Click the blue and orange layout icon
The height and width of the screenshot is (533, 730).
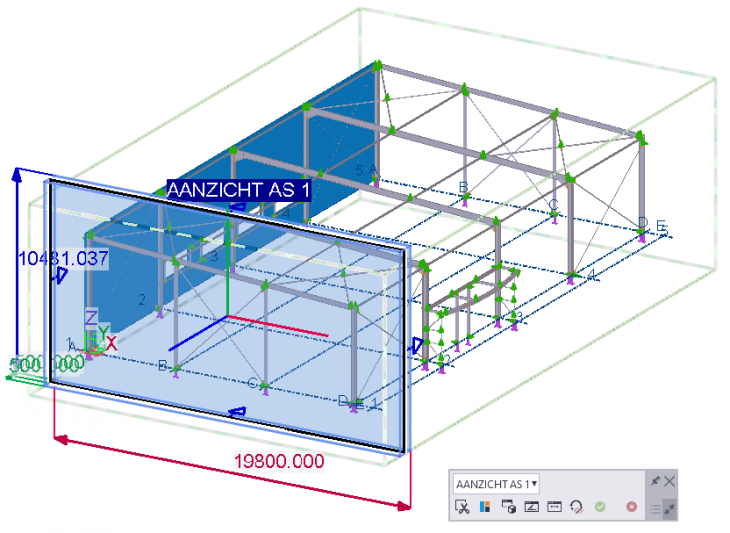(x=485, y=507)
